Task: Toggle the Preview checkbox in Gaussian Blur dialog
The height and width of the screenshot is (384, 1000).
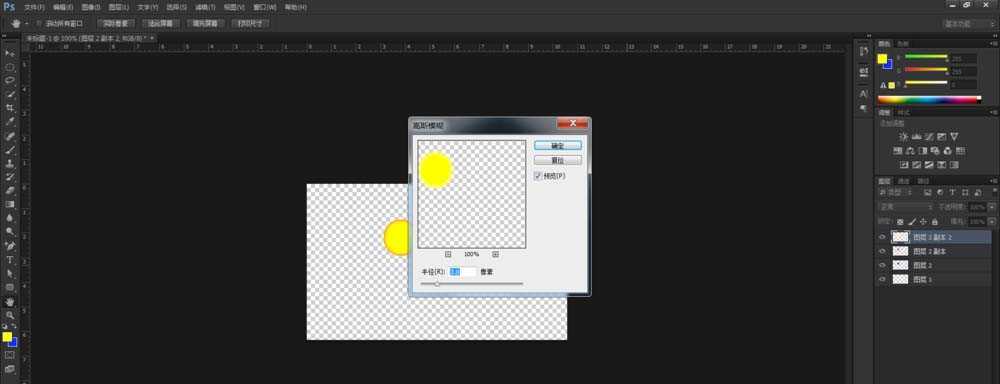Action: point(538,175)
